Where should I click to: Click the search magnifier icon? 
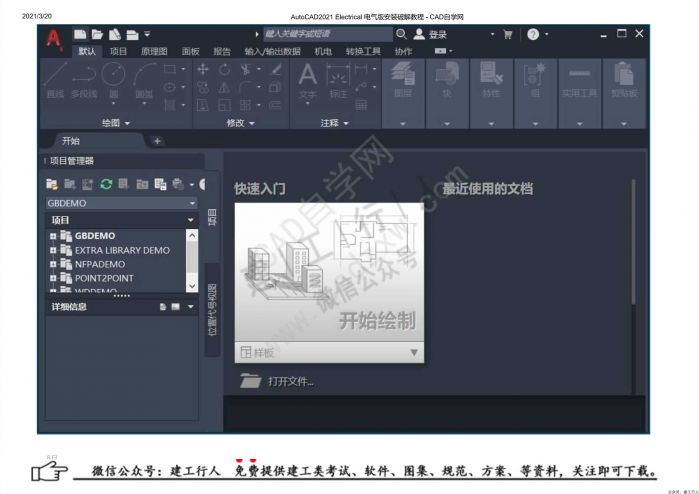401,34
